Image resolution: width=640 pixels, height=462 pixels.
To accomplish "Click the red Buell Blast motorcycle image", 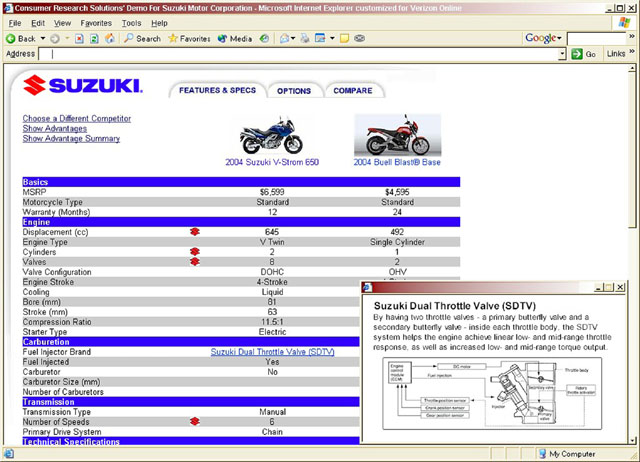I will click(x=398, y=135).
